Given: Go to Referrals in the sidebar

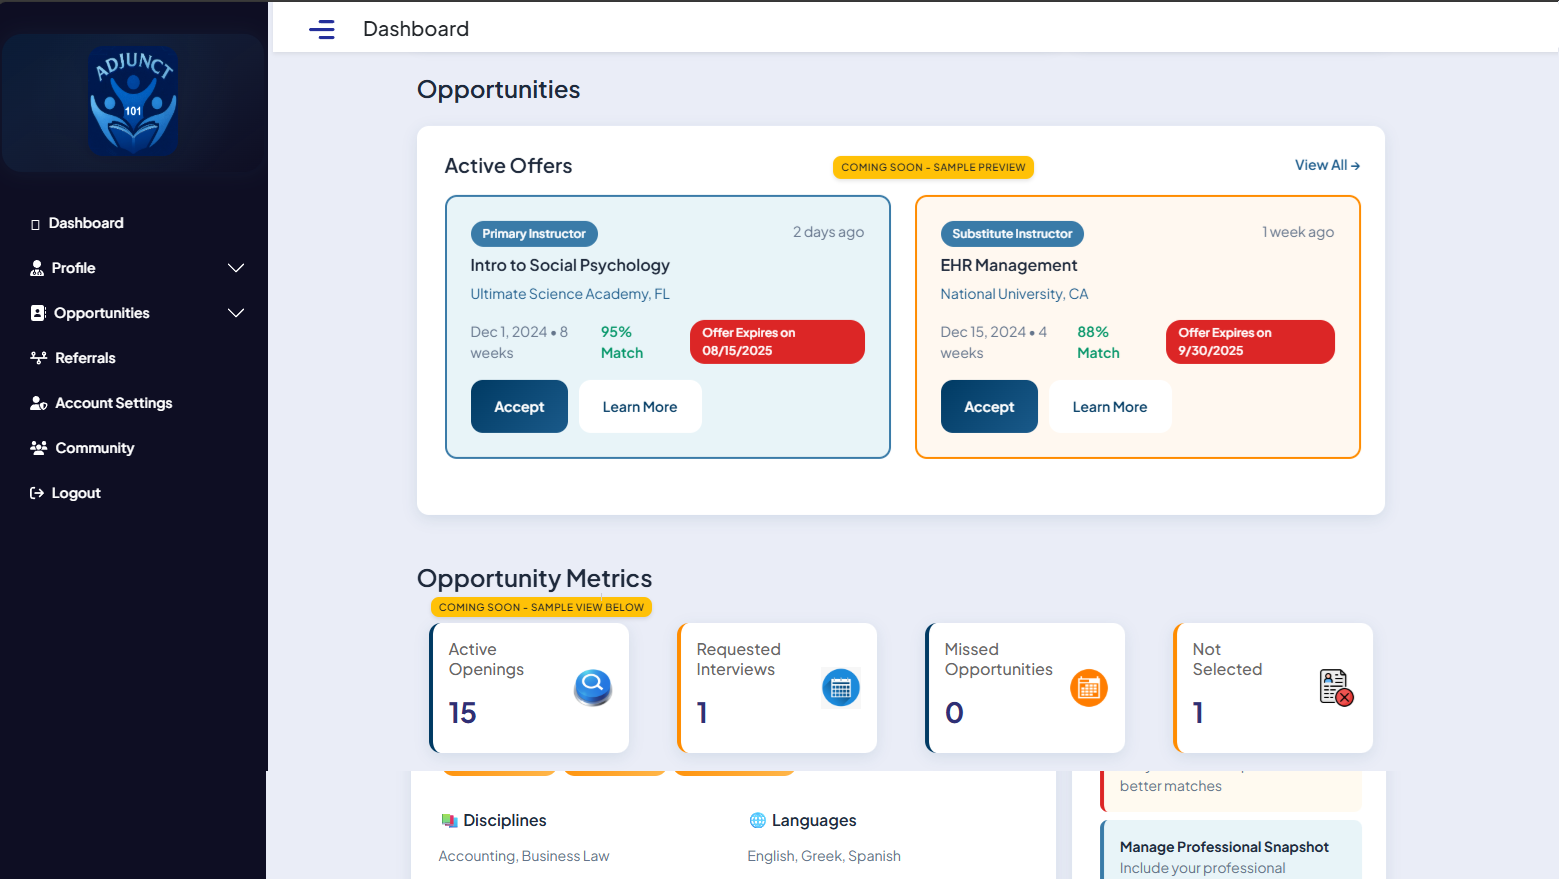Looking at the screenshot, I should pyautogui.click(x=85, y=358).
